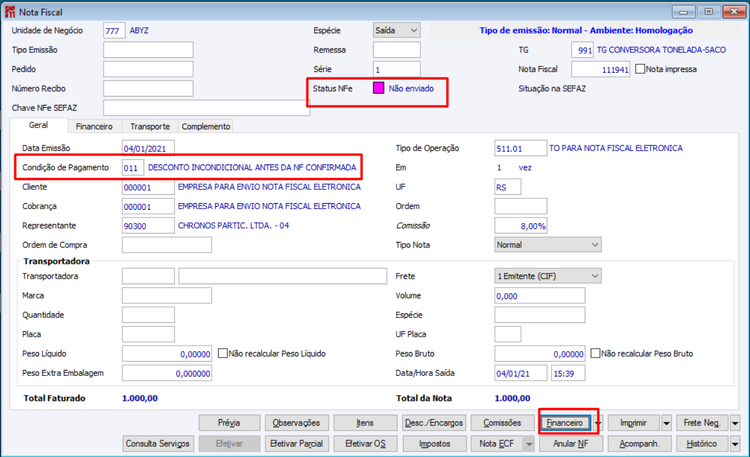Click the Nota Fiscal number field 111941
Viewport: 750px width, 457px height.
point(601,69)
